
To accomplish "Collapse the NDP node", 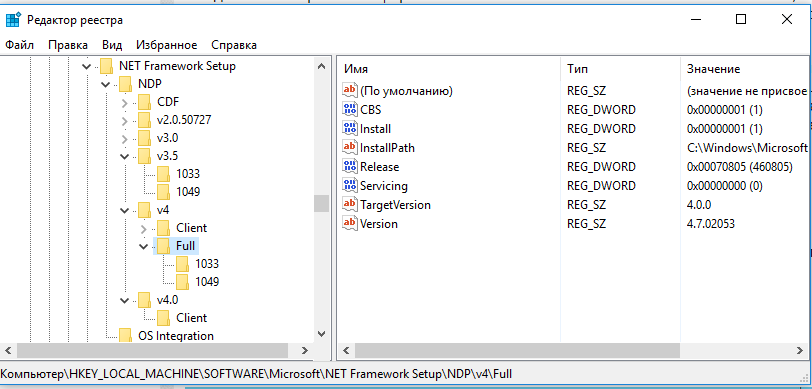I will coord(105,84).
